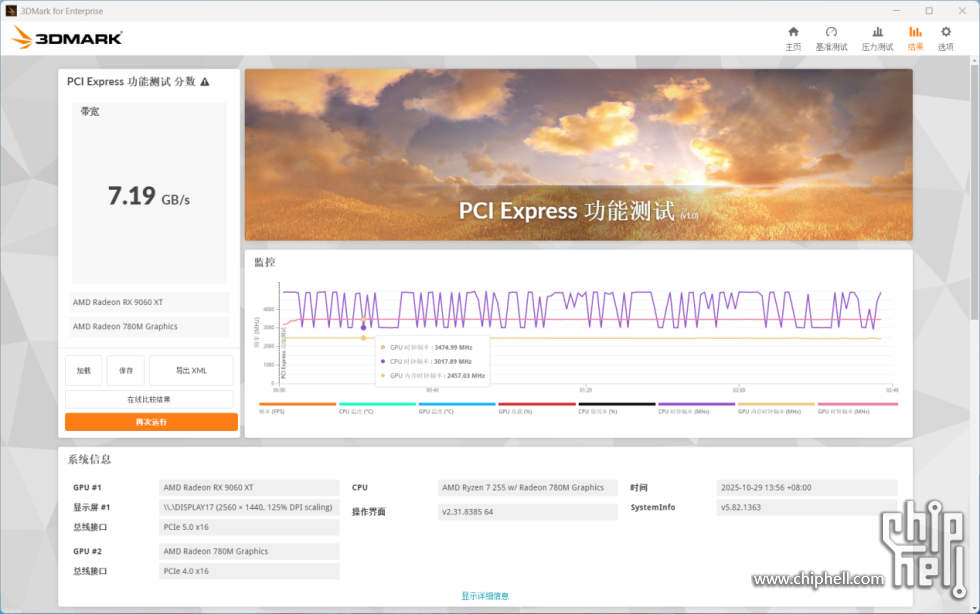Run the test again with 再次运行
Image resolution: width=980 pixels, height=614 pixels.
(151, 422)
